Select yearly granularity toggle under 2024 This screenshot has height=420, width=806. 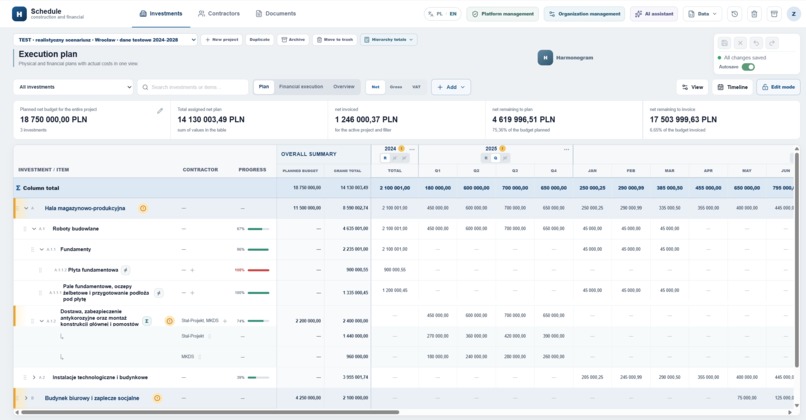click(x=386, y=158)
